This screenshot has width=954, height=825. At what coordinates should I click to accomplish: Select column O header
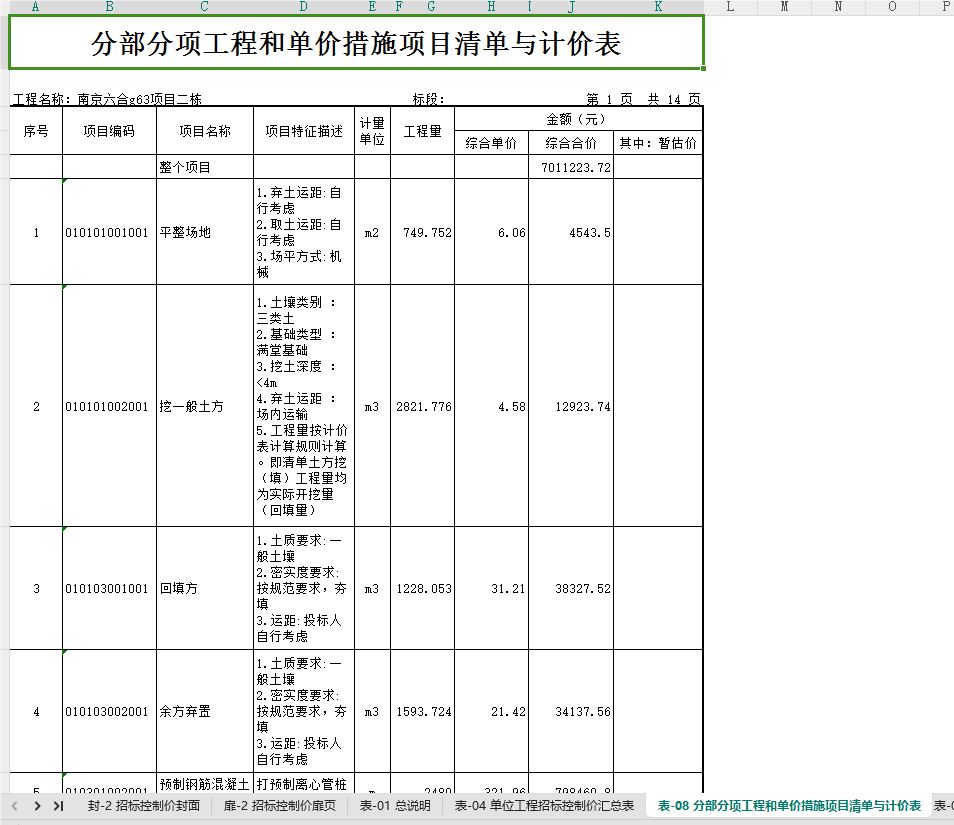[893, 7]
